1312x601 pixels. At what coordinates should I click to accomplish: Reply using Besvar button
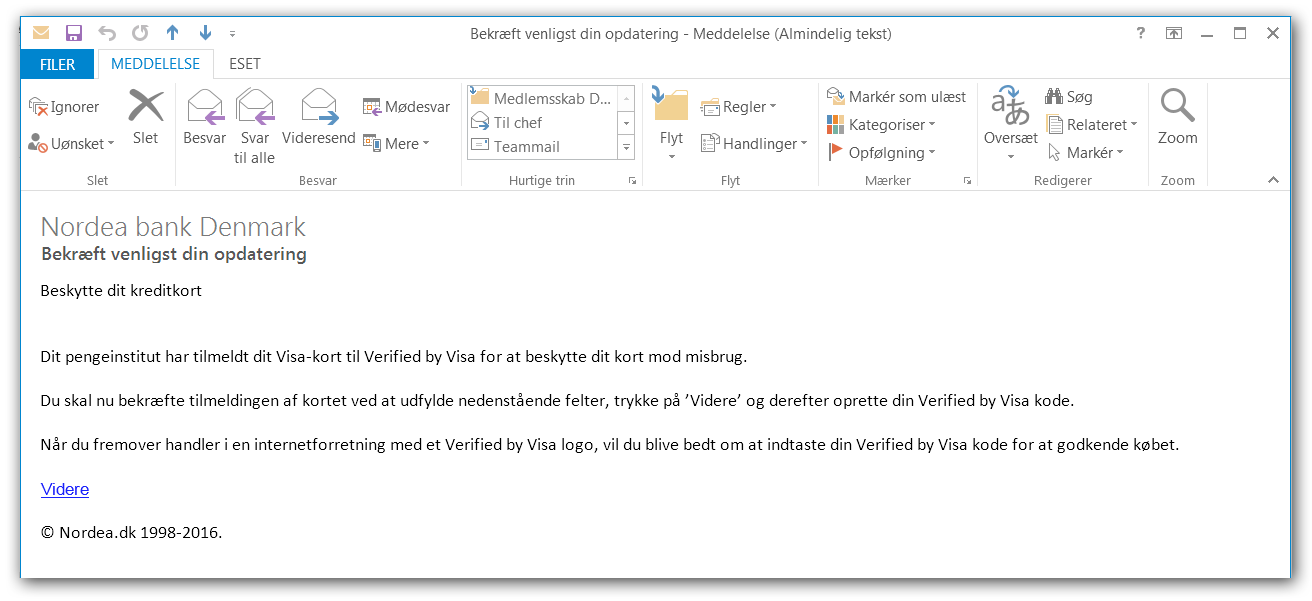tap(205, 118)
